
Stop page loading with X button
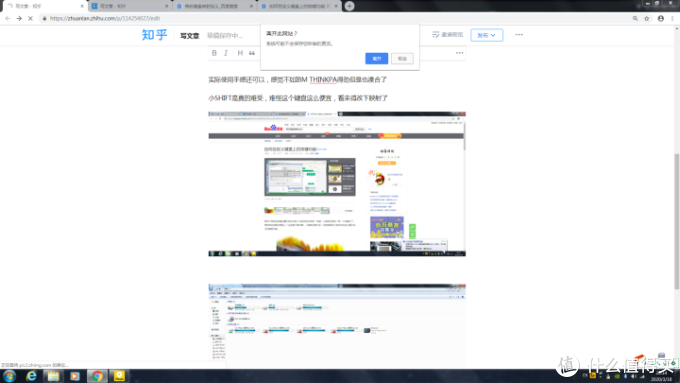[x=30, y=18]
